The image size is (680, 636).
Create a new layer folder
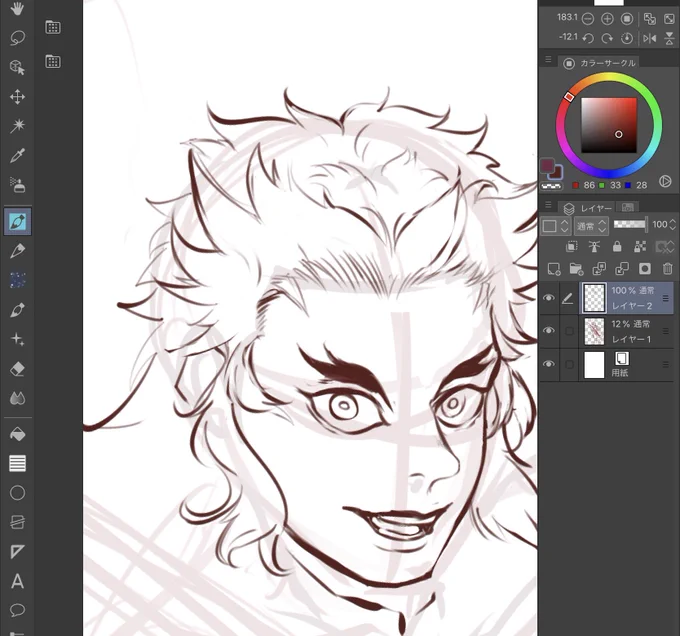[x=576, y=269]
